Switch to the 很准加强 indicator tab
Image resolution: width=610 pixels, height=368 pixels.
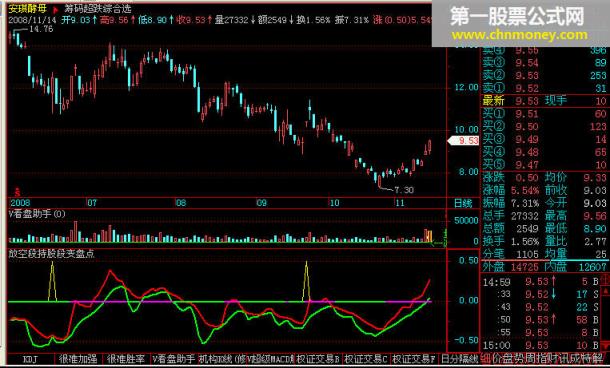[x=78, y=359]
